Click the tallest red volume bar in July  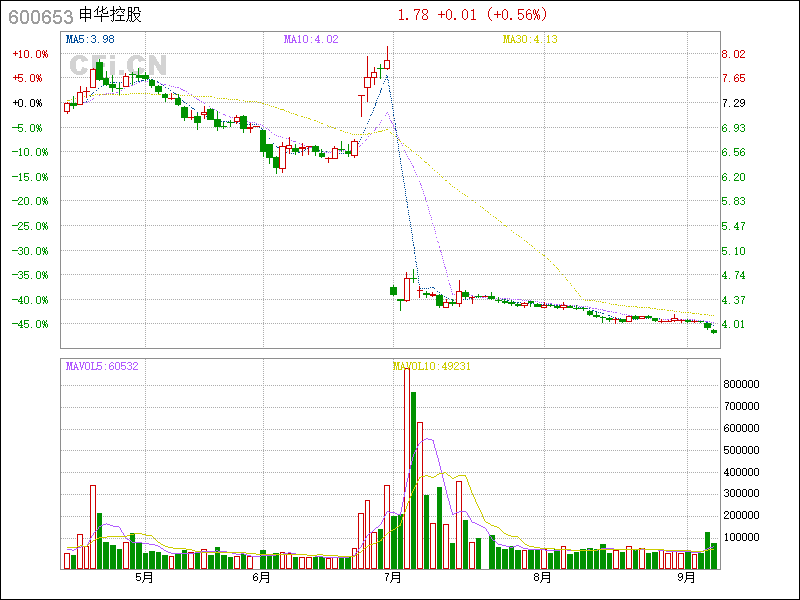click(407, 468)
